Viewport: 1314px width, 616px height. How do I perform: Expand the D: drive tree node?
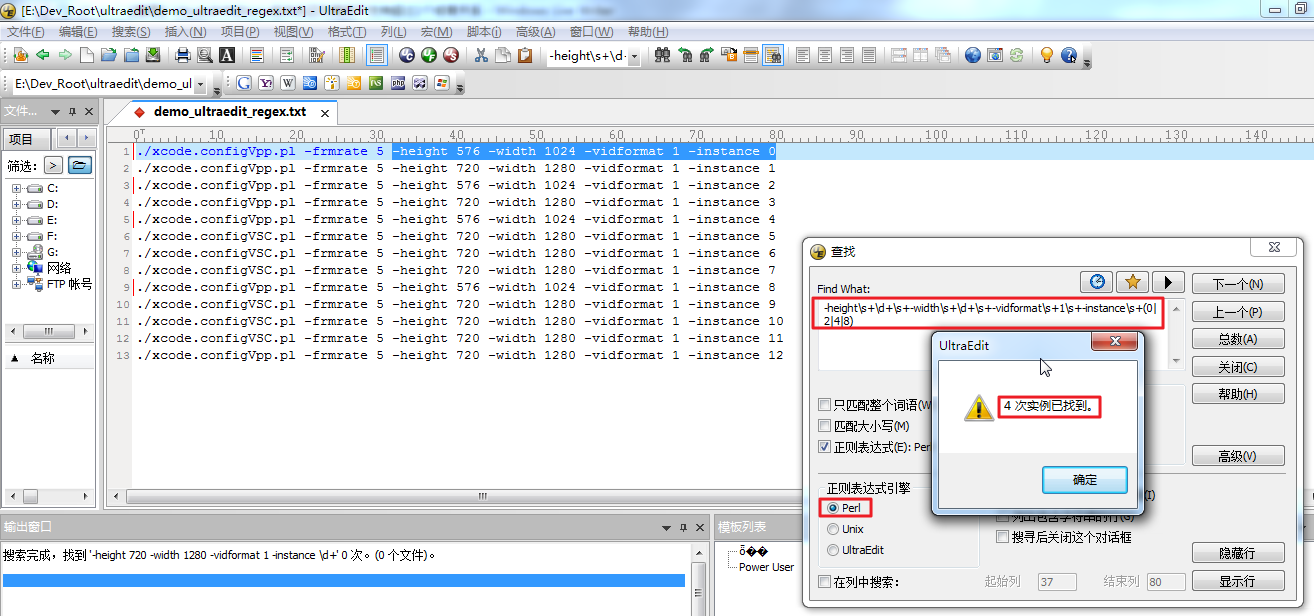tap(16, 204)
